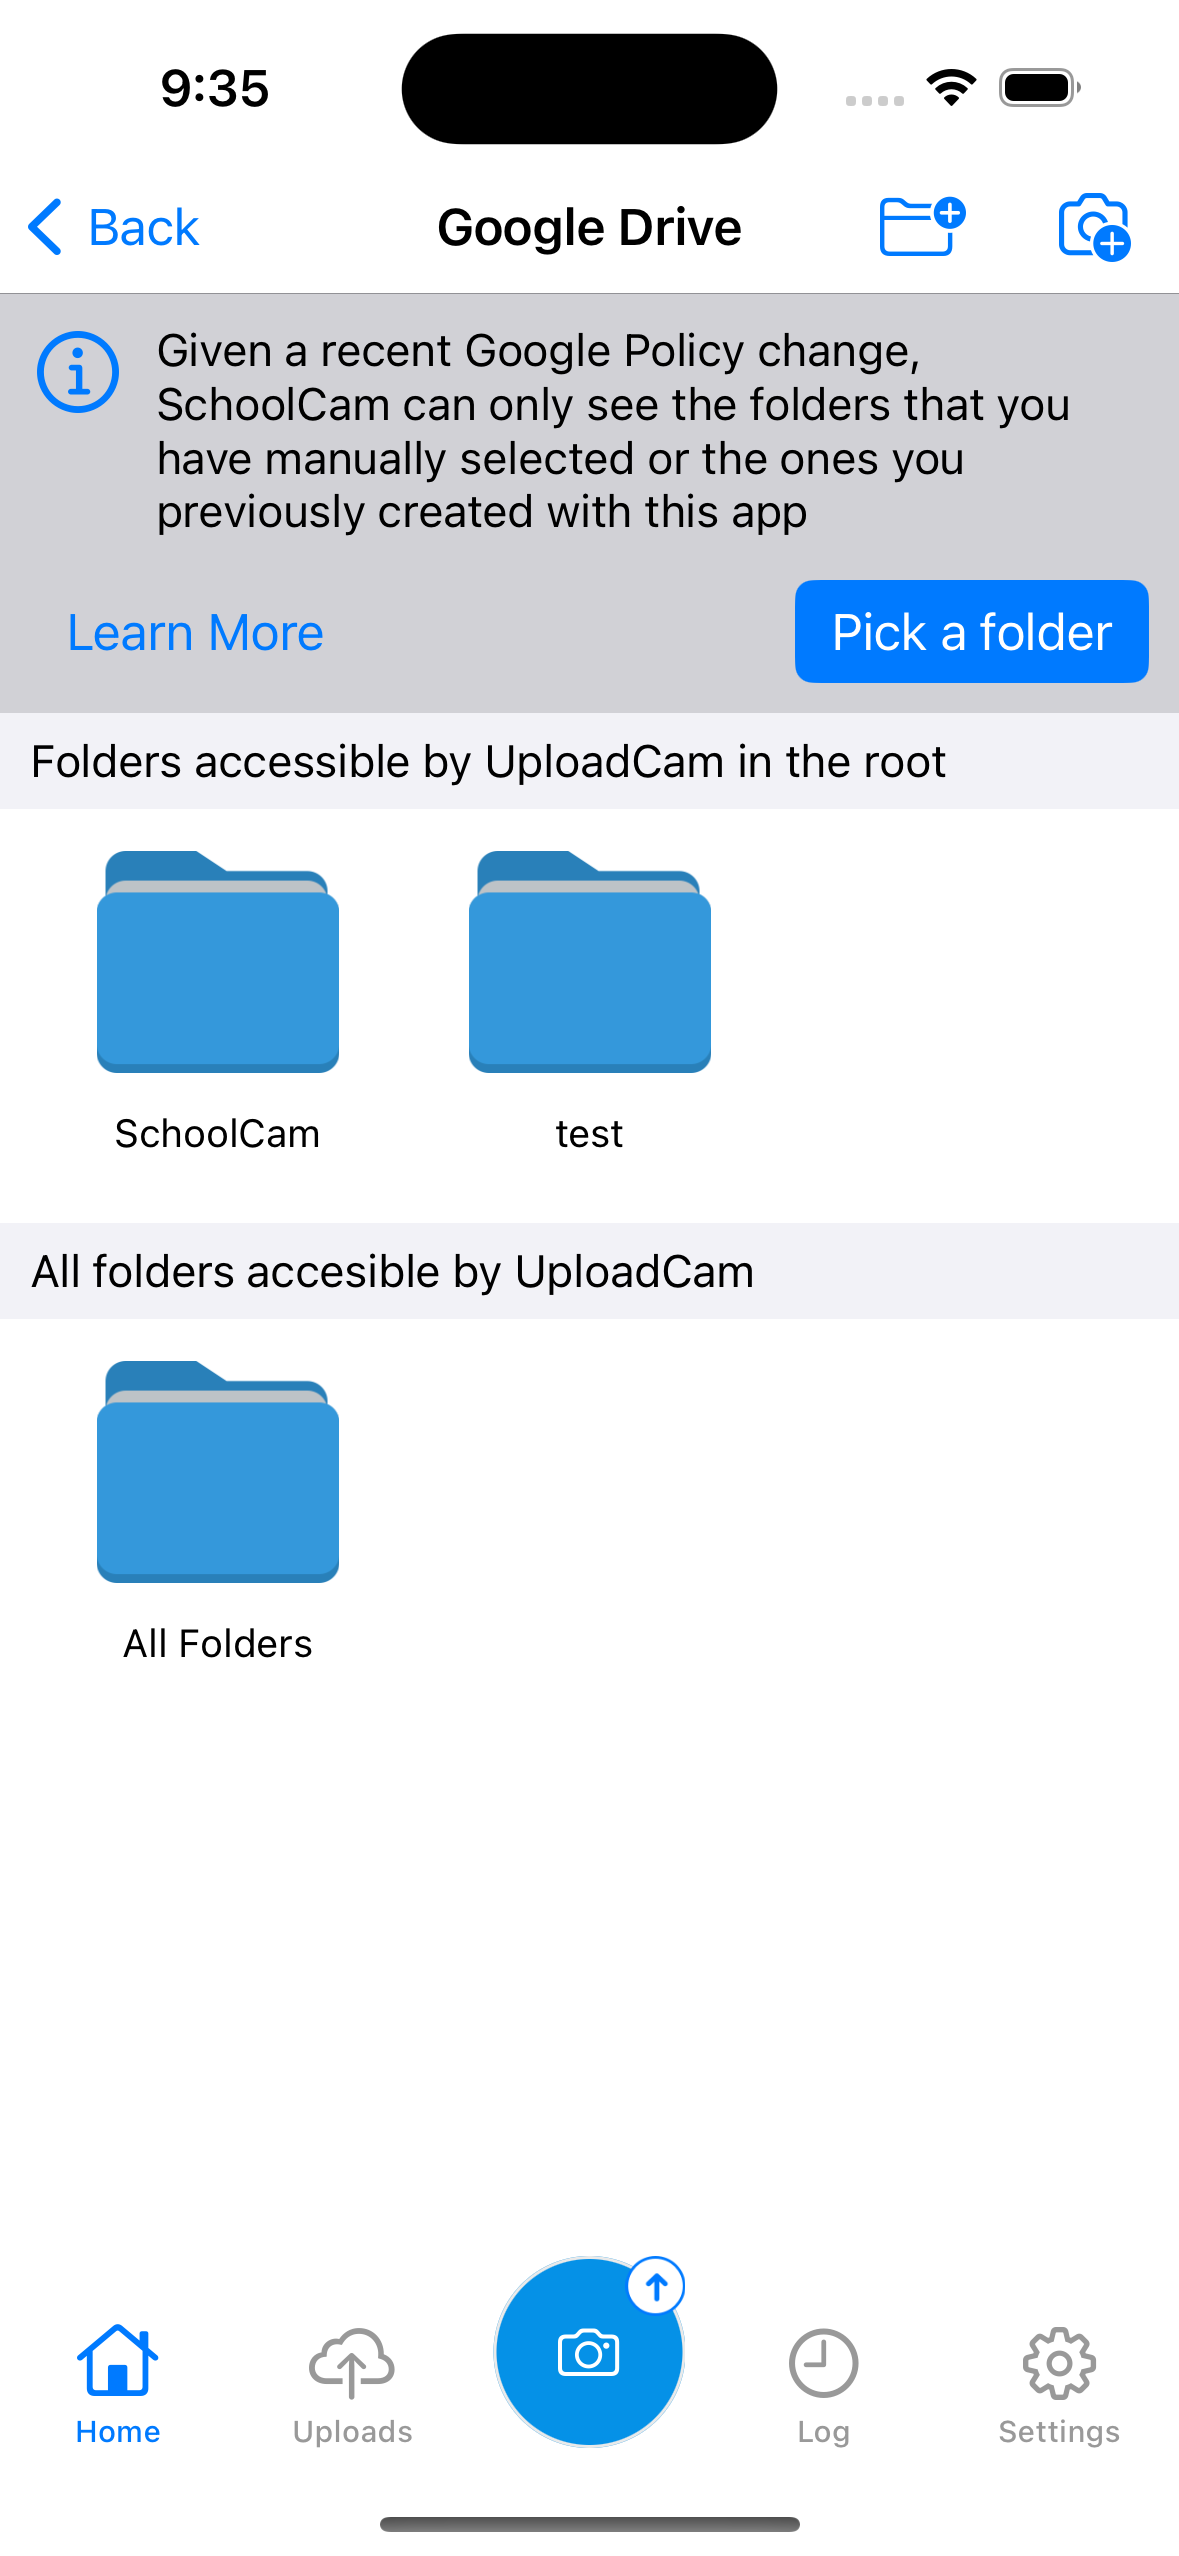Switch to the Home tab
Screen dimensions: 1179x2556
pyautogui.click(x=118, y=2384)
